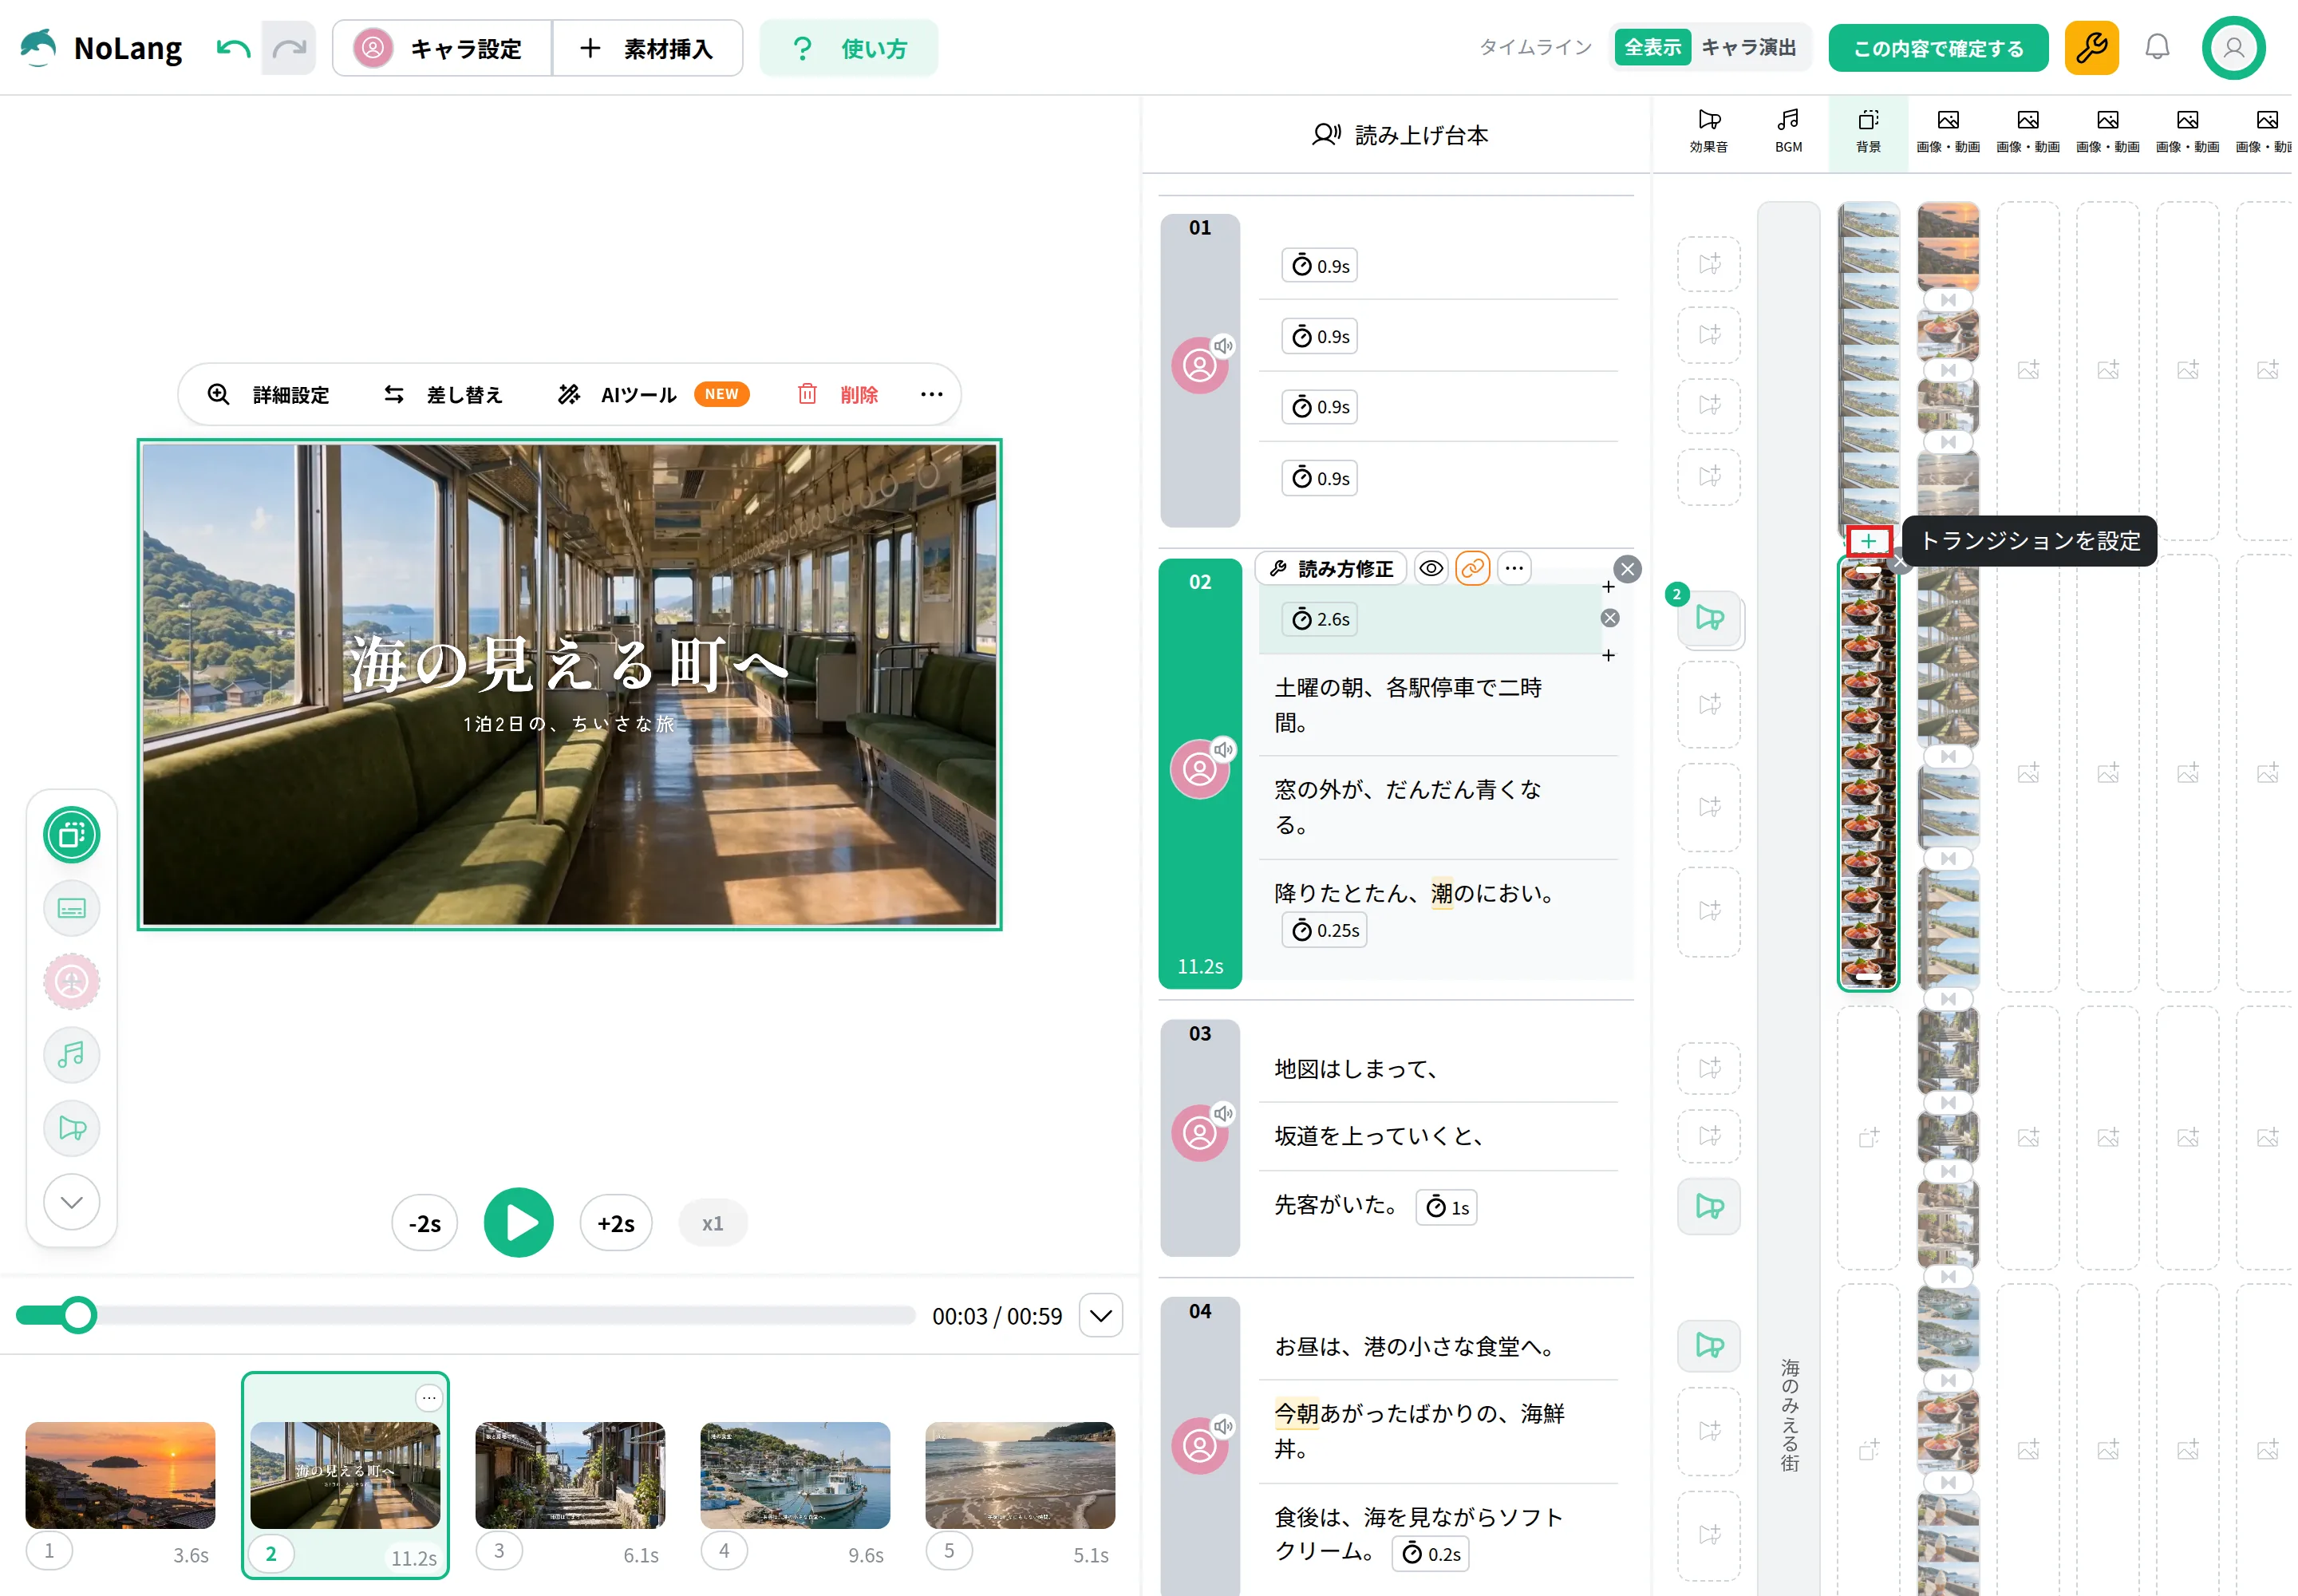The image size is (2298, 1596).
Task: Click 差し替え swap option
Action: point(443,394)
